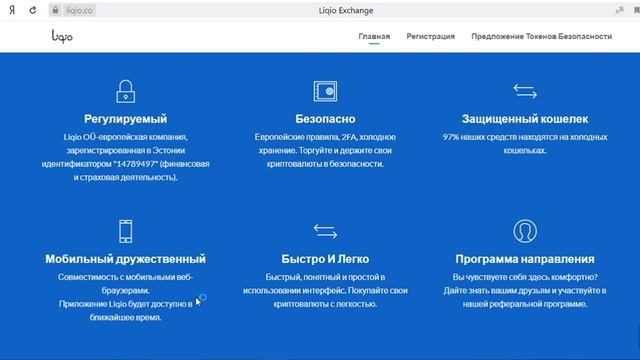Click the referral program description text

[525, 290]
